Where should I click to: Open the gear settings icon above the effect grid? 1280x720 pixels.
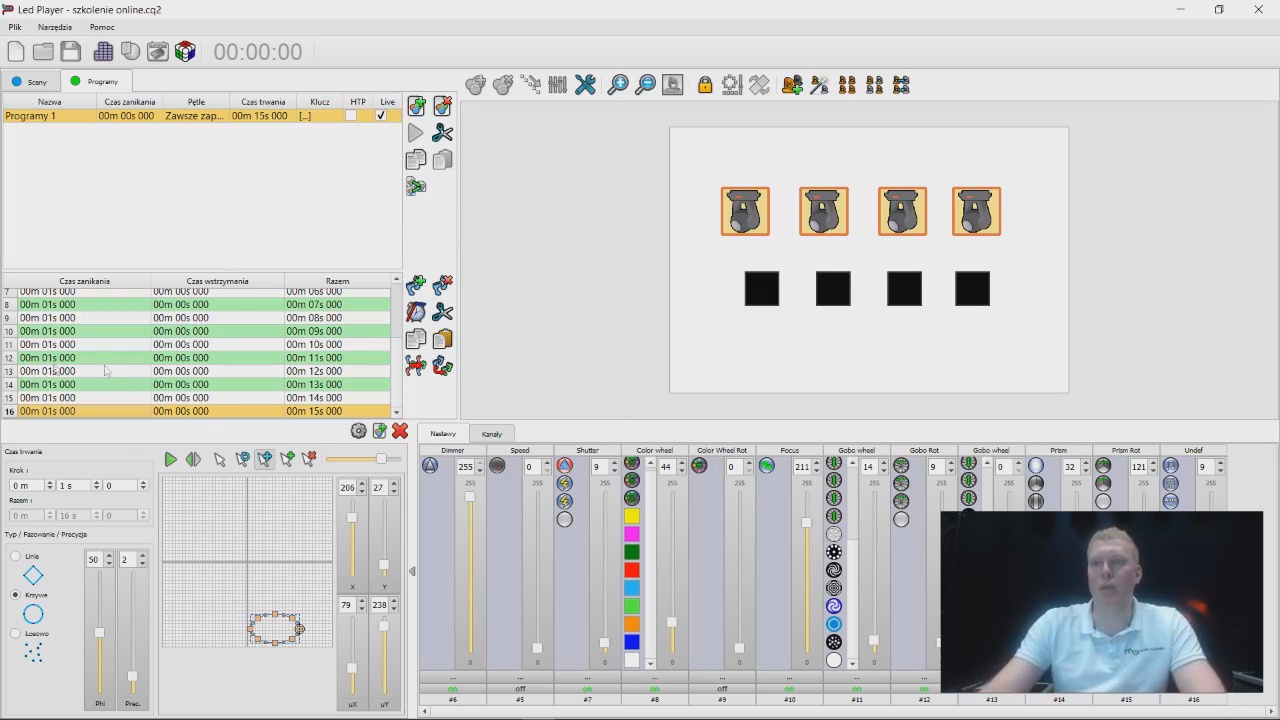pos(358,431)
